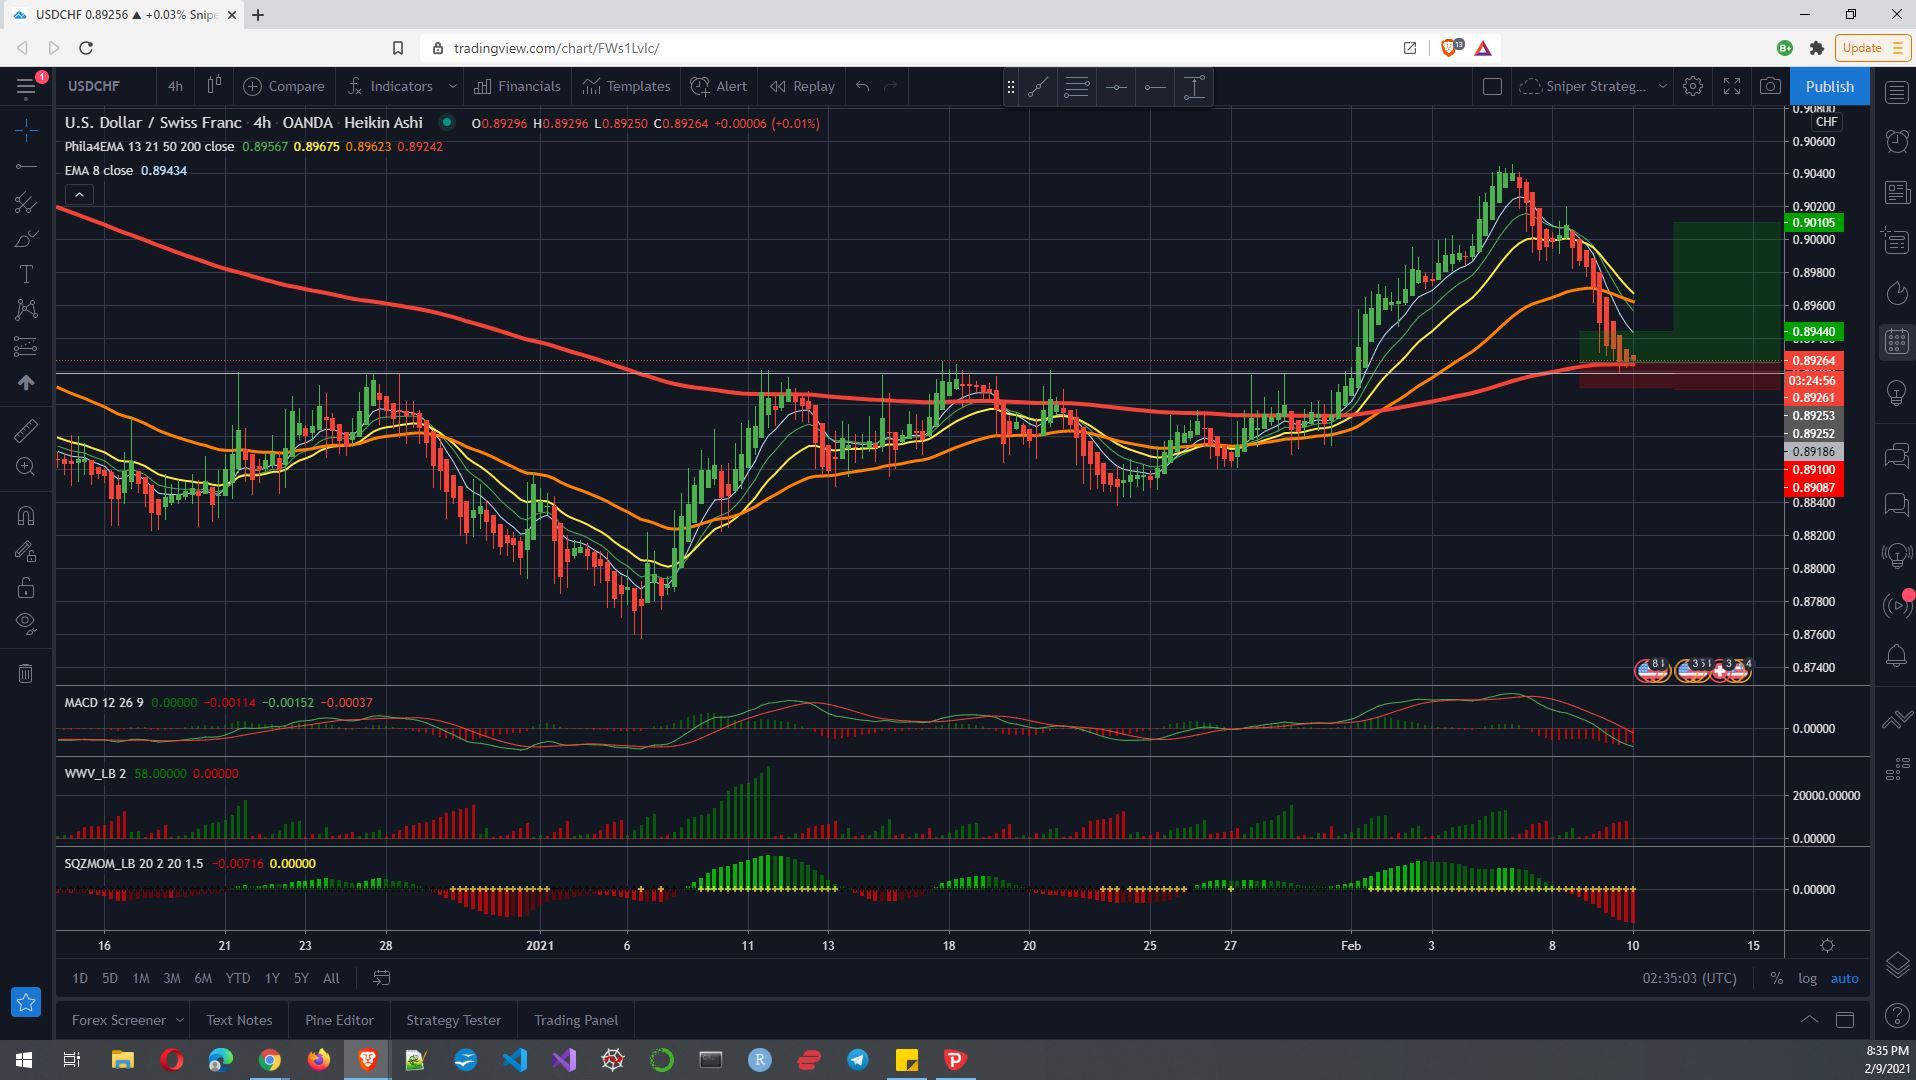
Task: Select the brush drawing tool
Action: pos(27,239)
